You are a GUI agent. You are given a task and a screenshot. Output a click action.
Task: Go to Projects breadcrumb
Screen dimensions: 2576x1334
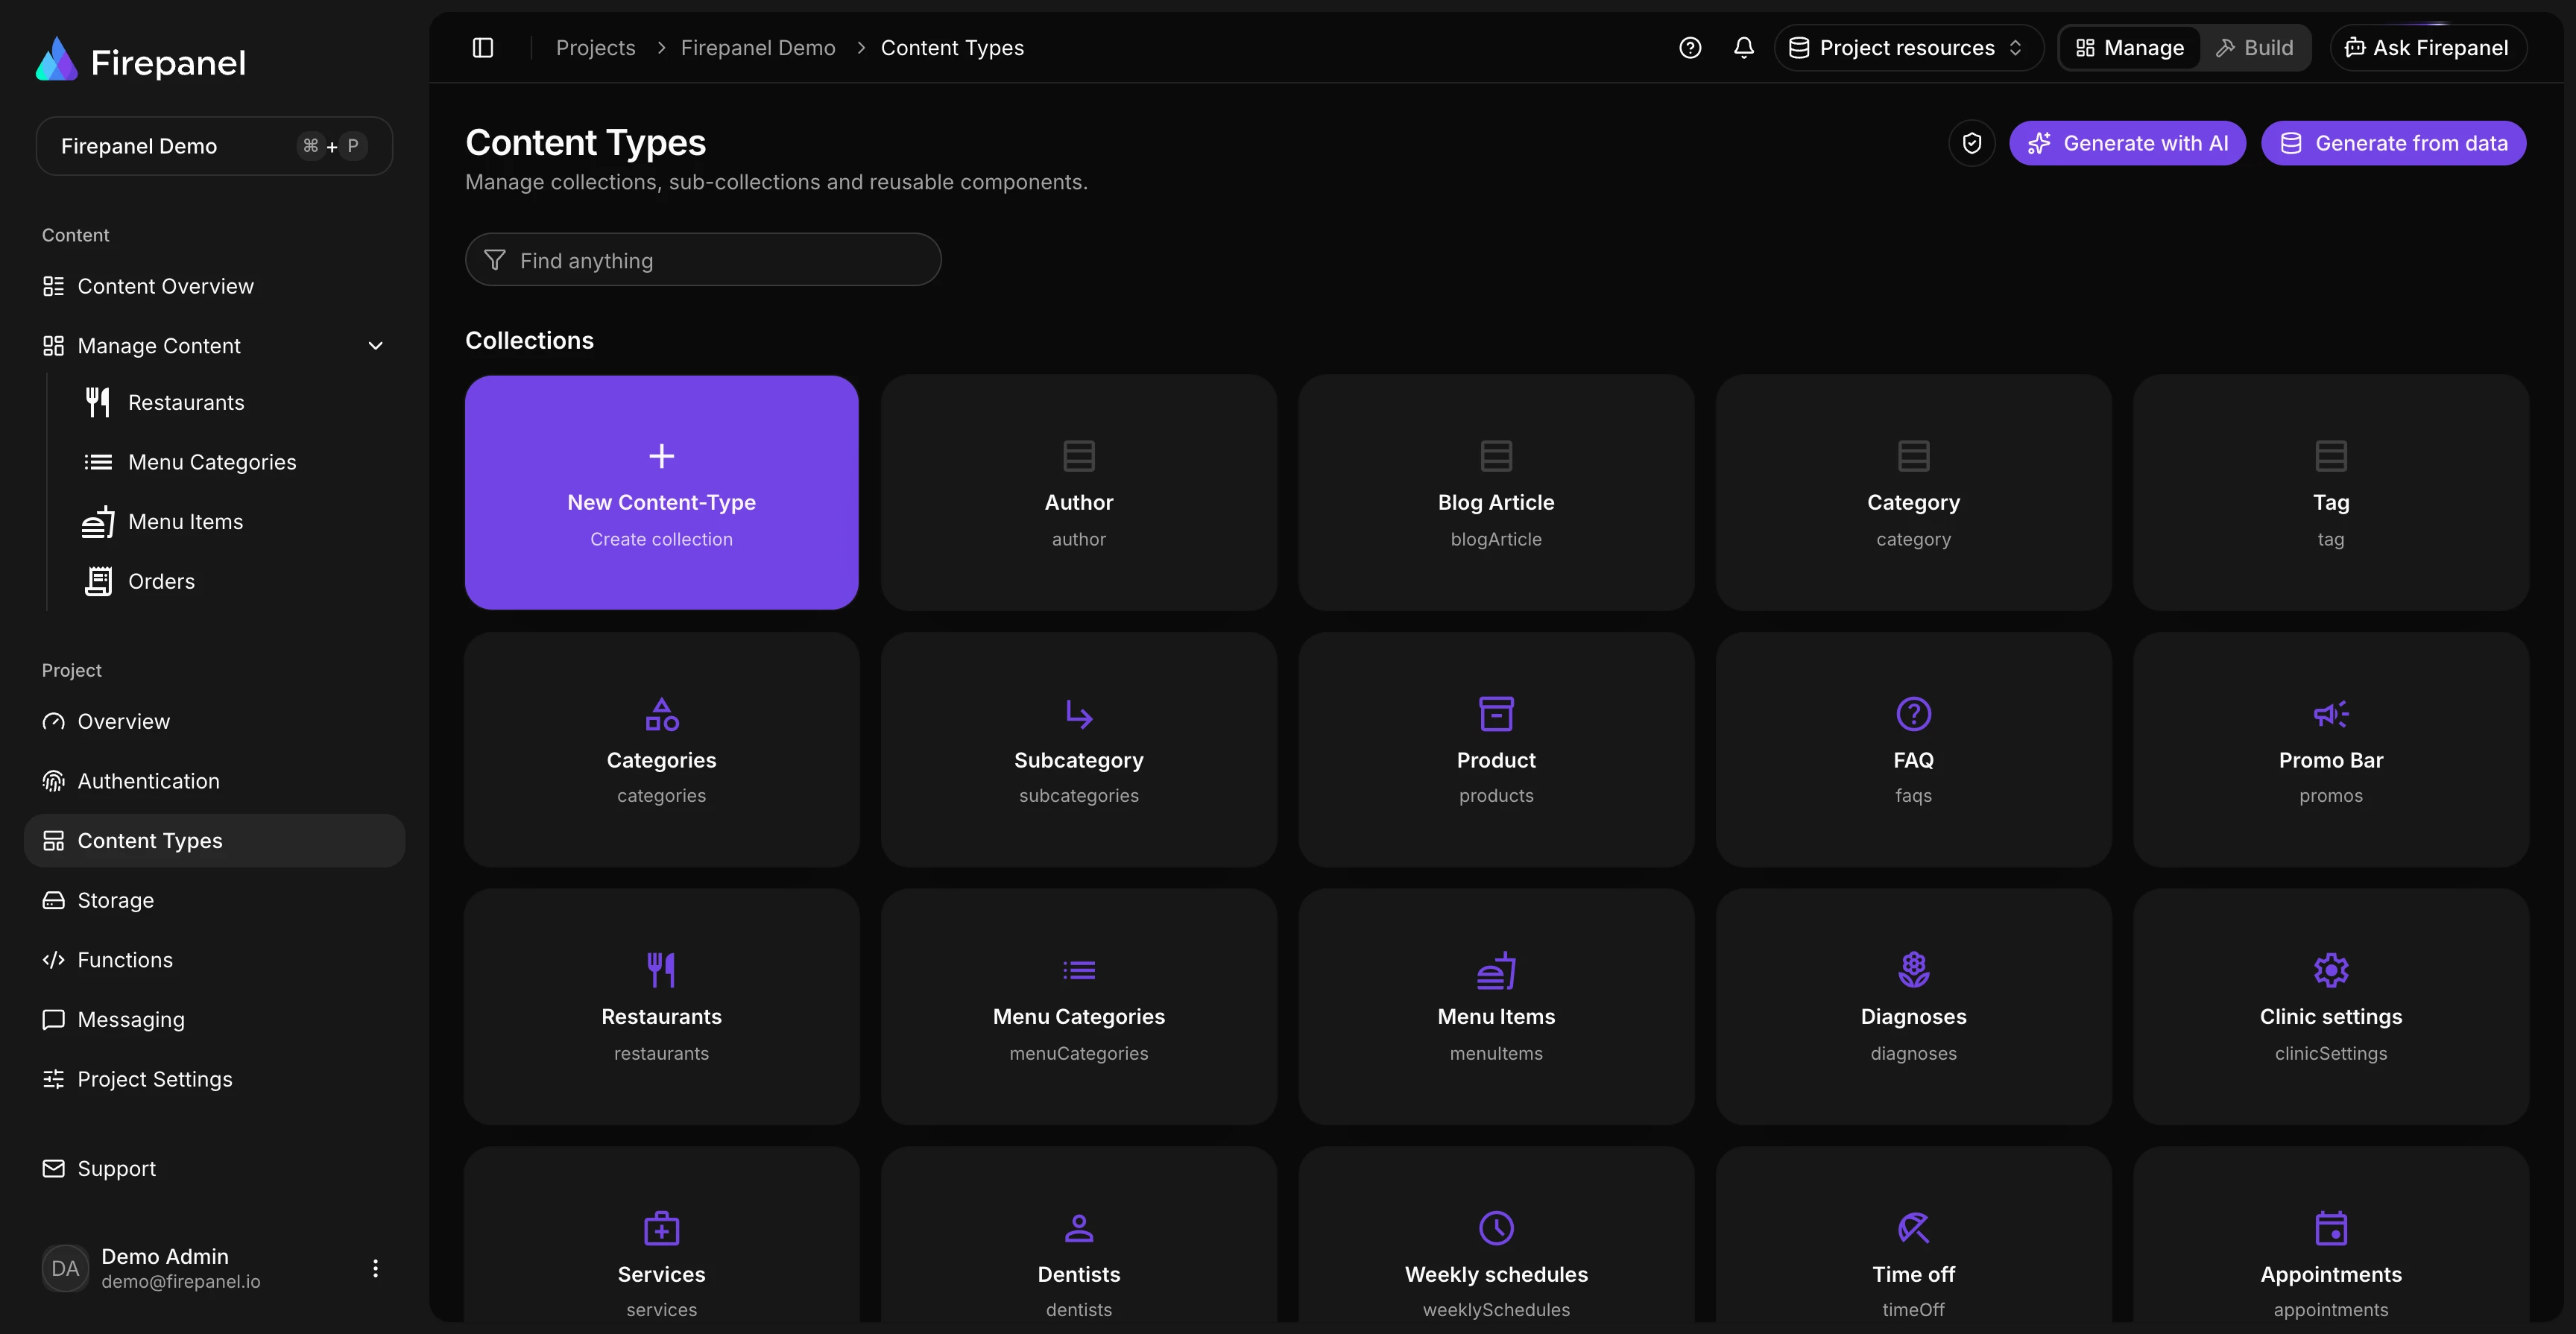tap(595, 48)
